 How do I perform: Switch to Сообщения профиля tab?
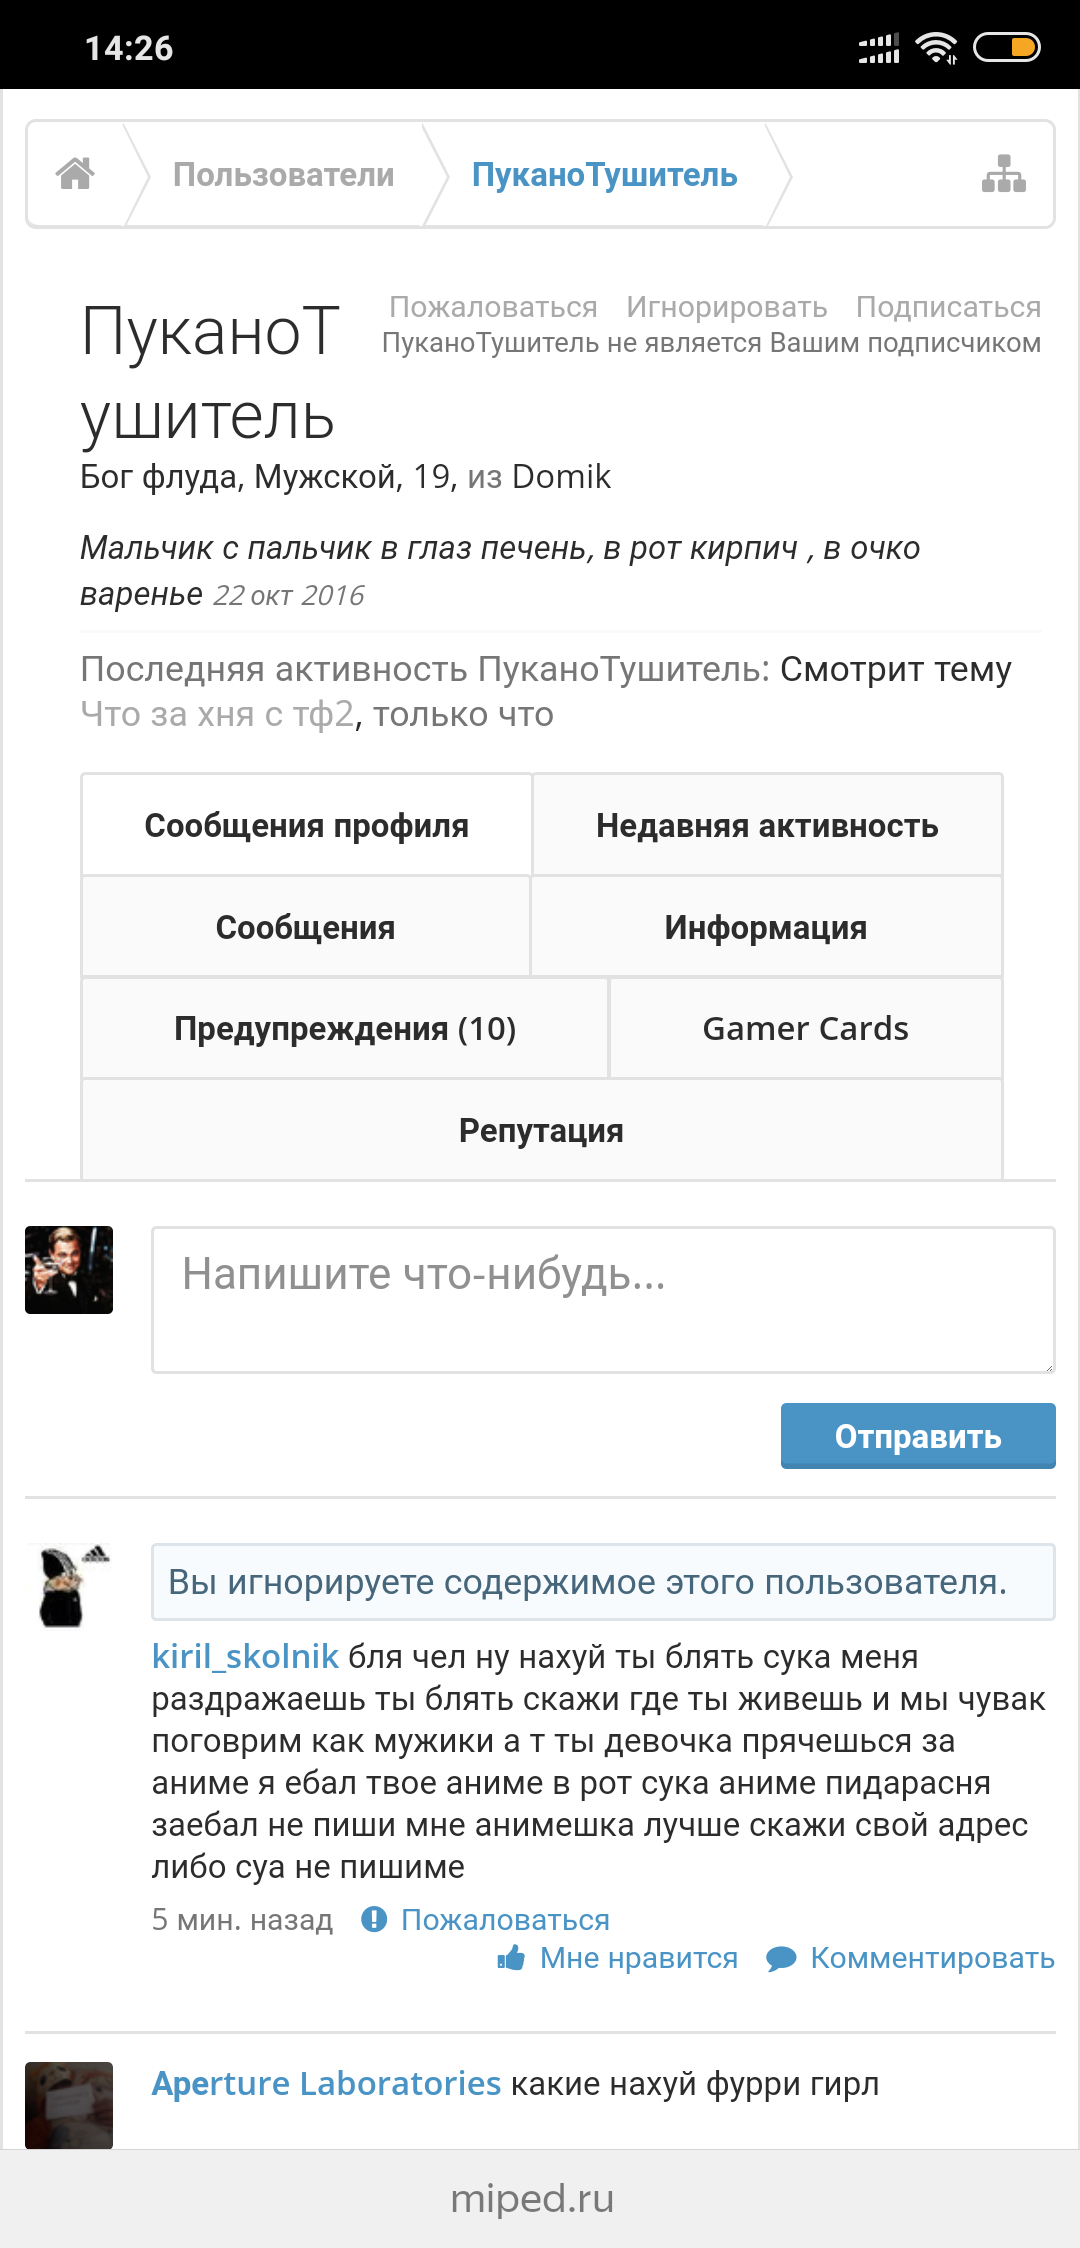click(306, 825)
